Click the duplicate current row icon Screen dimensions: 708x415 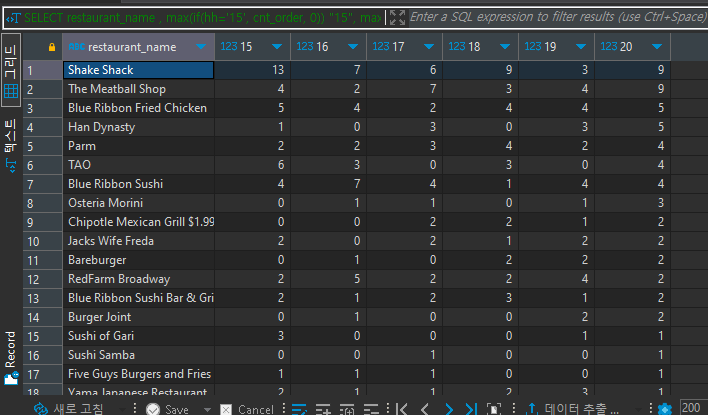347,409
